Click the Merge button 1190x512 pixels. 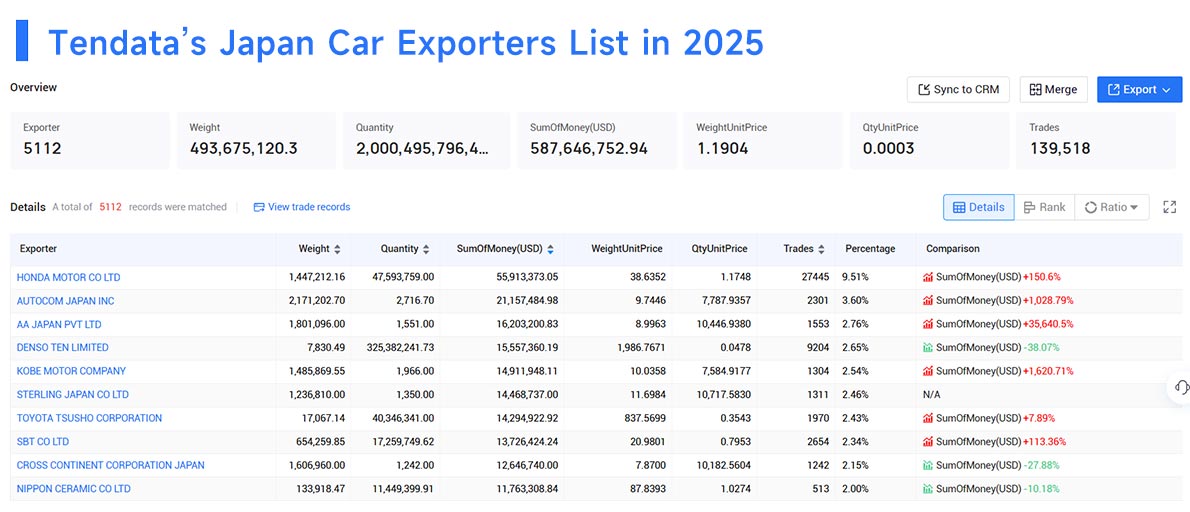coord(1053,90)
